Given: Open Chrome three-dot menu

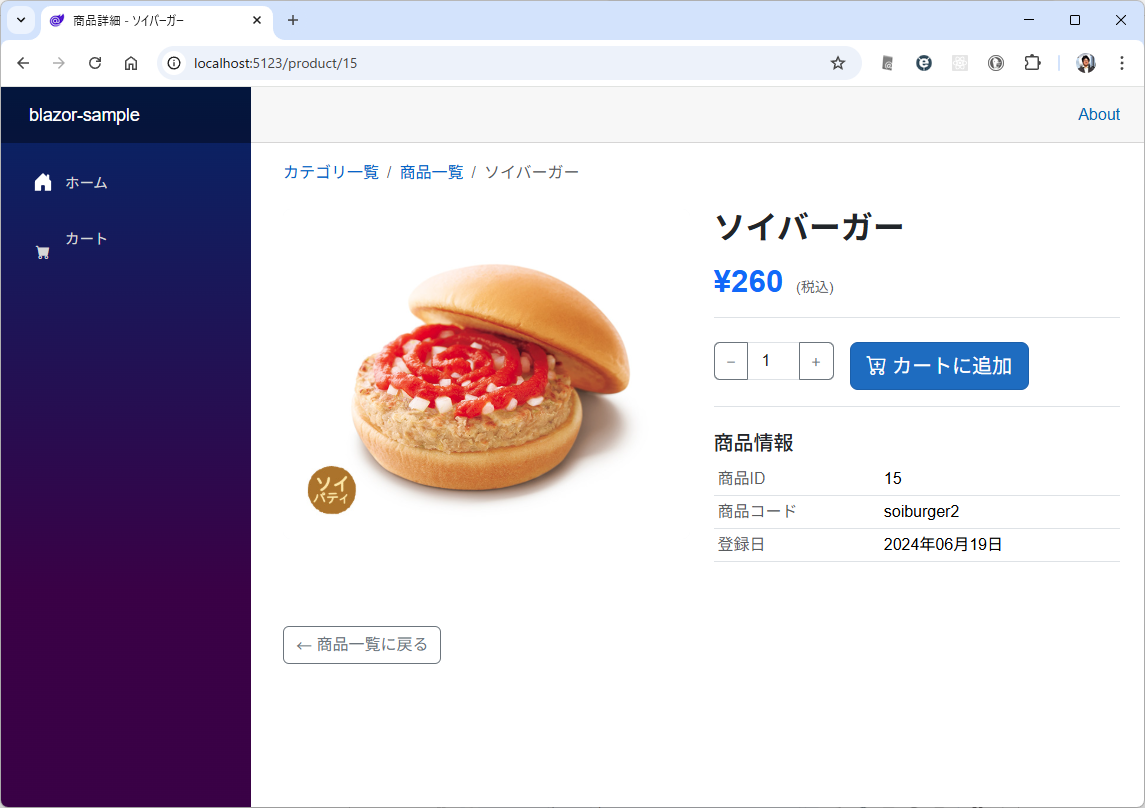Looking at the screenshot, I should tap(1122, 64).
